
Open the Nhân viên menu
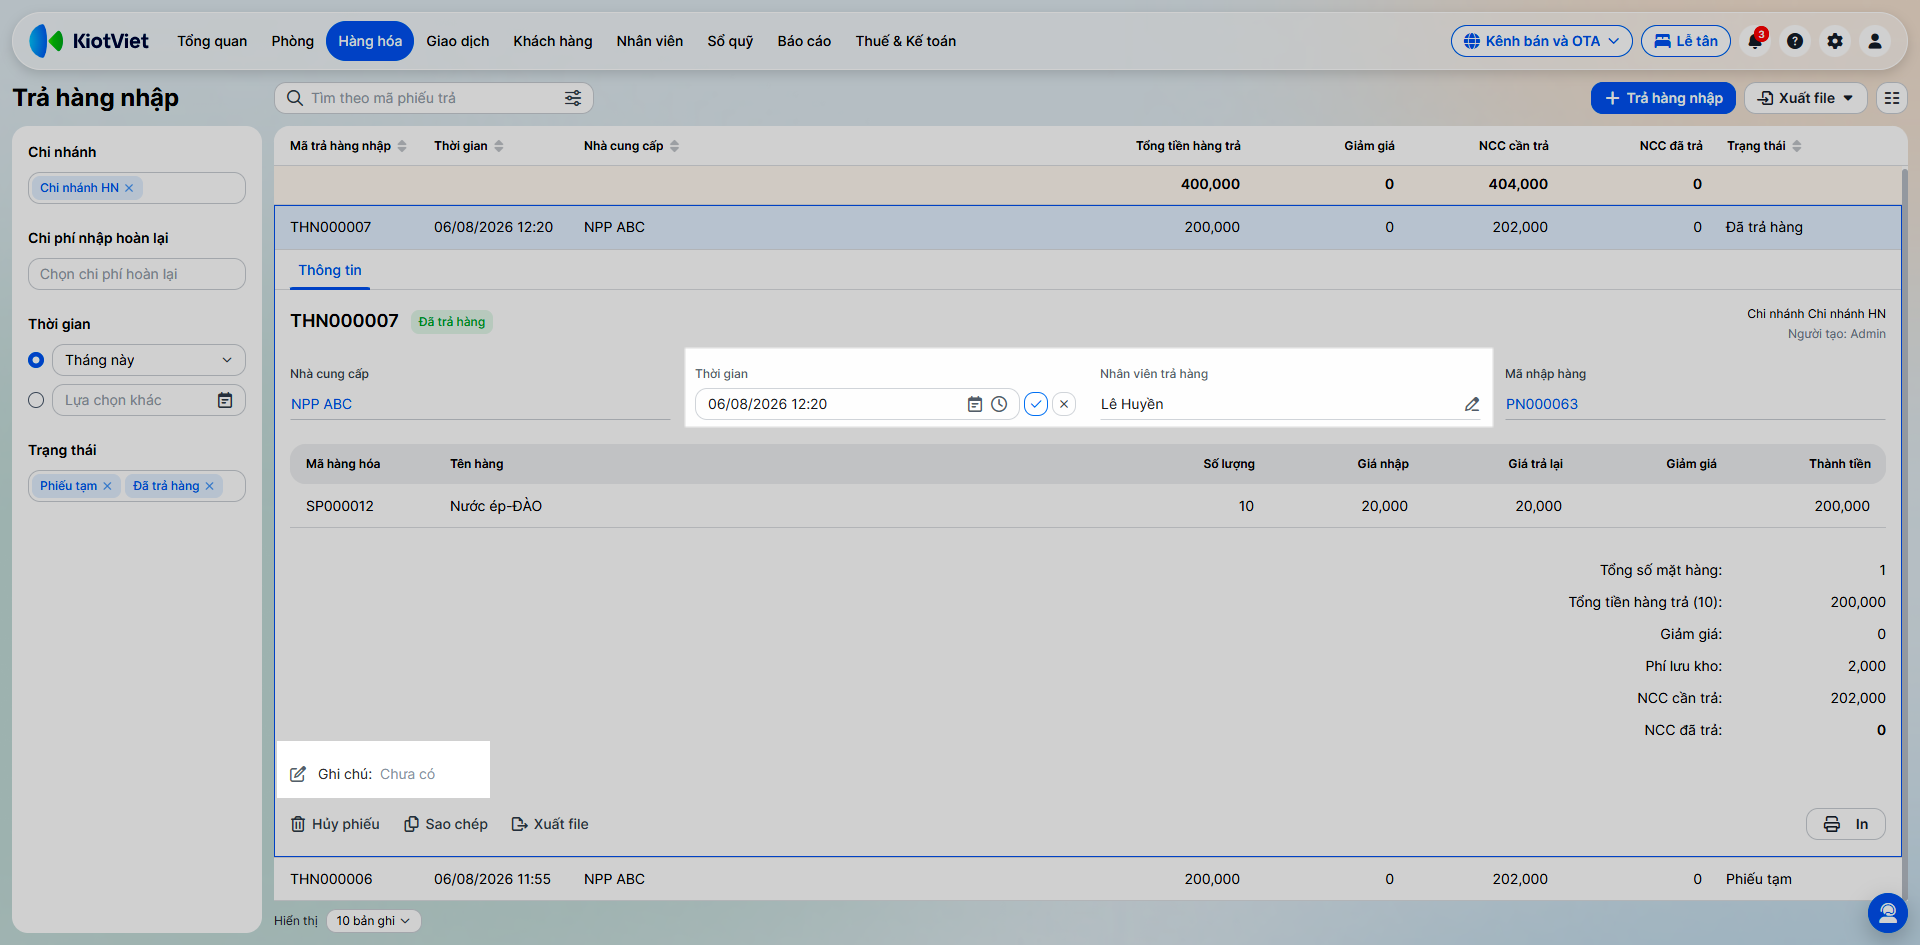pos(650,41)
